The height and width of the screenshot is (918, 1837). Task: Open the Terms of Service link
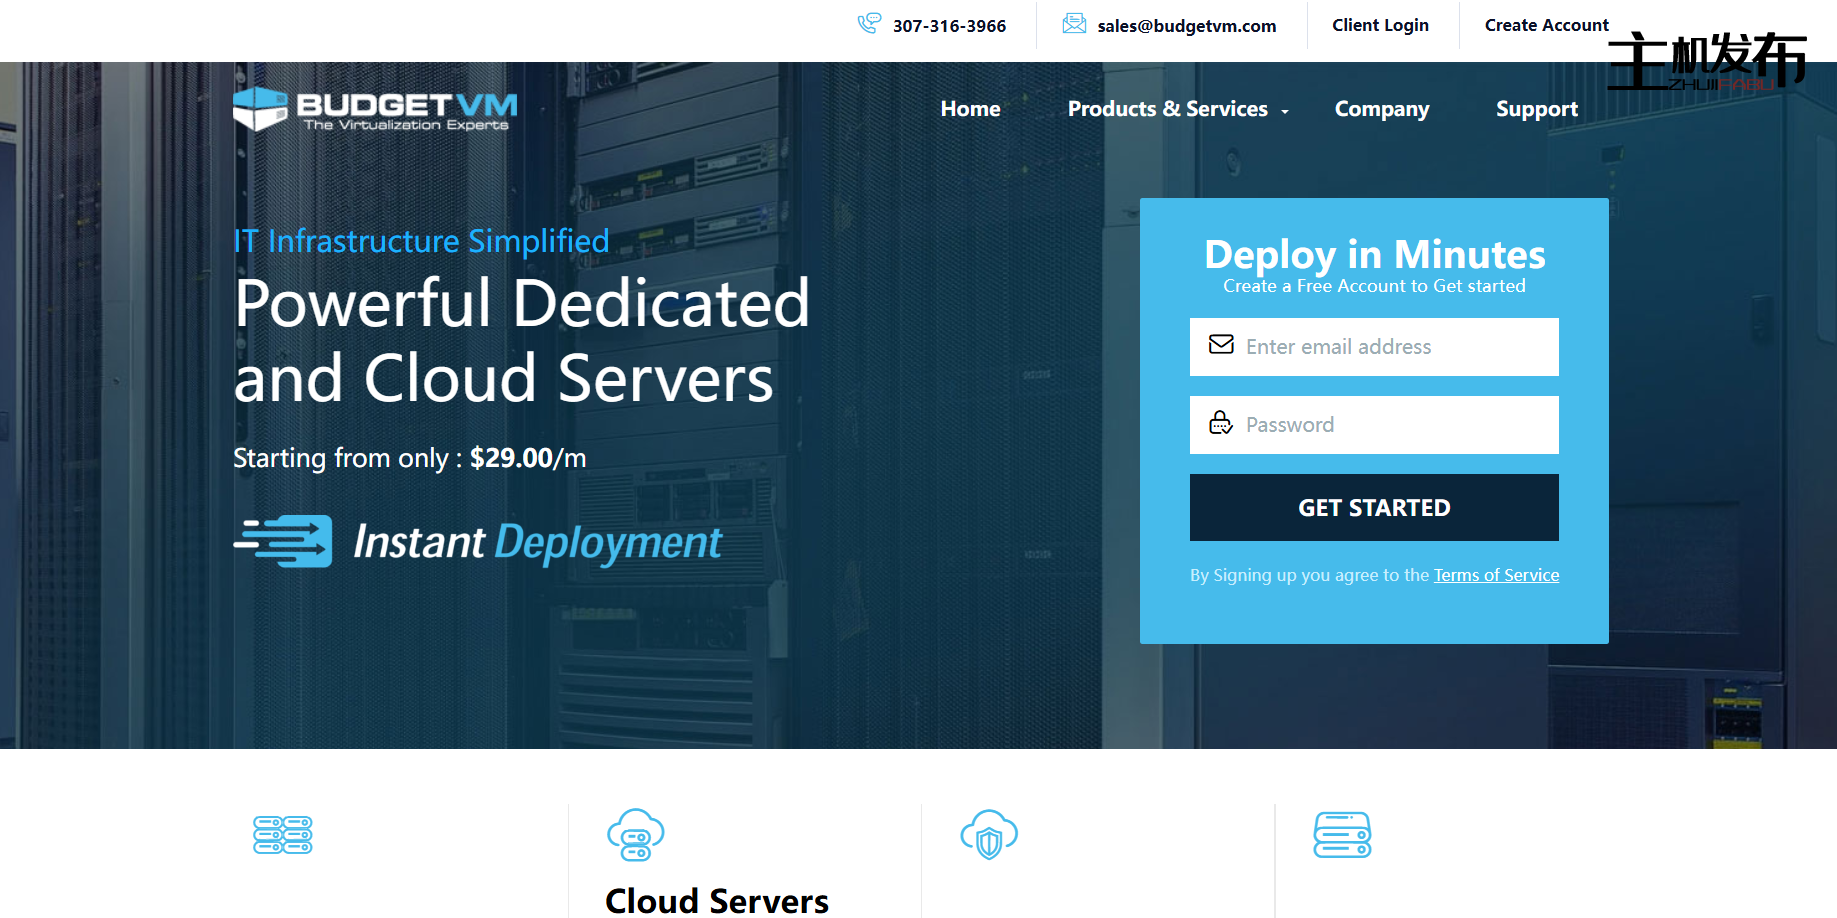[x=1496, y=575]
